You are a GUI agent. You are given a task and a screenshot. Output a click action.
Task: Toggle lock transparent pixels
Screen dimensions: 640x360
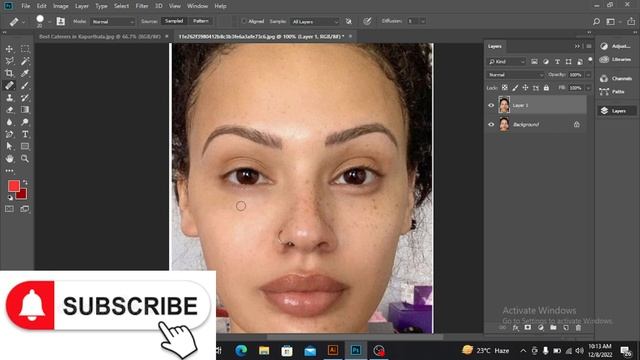[505, 88]
